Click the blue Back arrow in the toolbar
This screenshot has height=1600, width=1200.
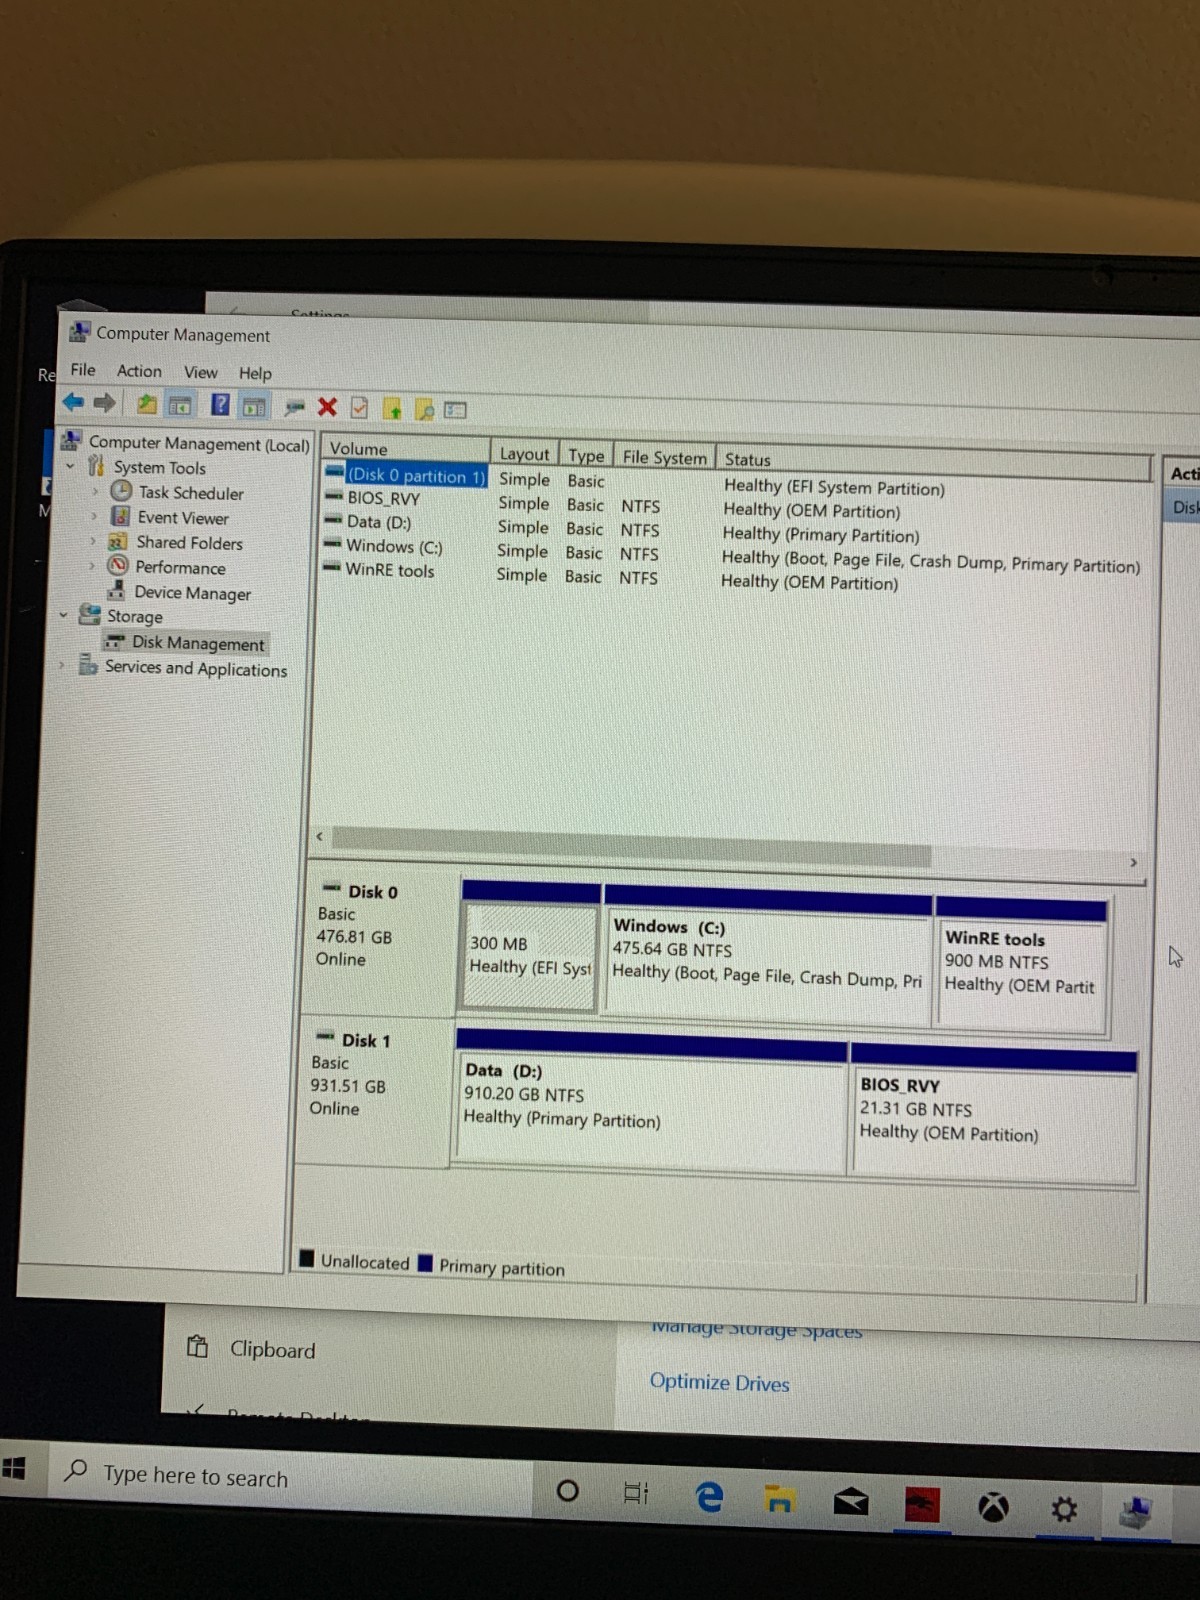pos(73,402)
